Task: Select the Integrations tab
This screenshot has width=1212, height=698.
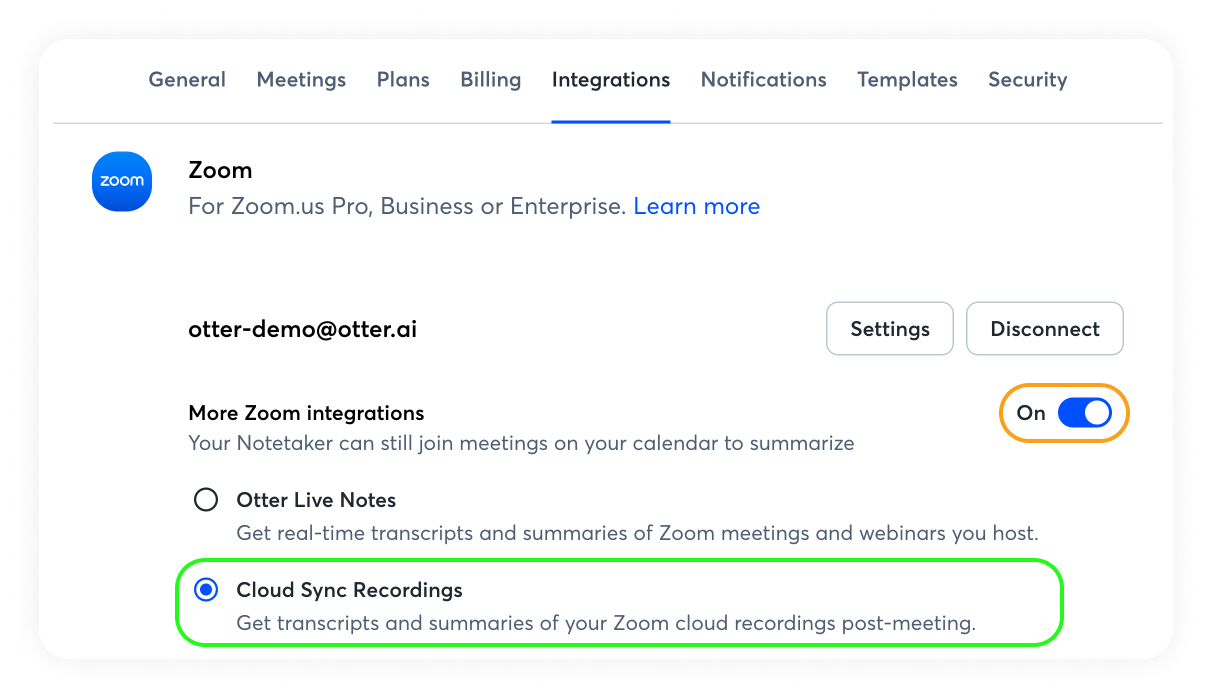Action: 611,80
